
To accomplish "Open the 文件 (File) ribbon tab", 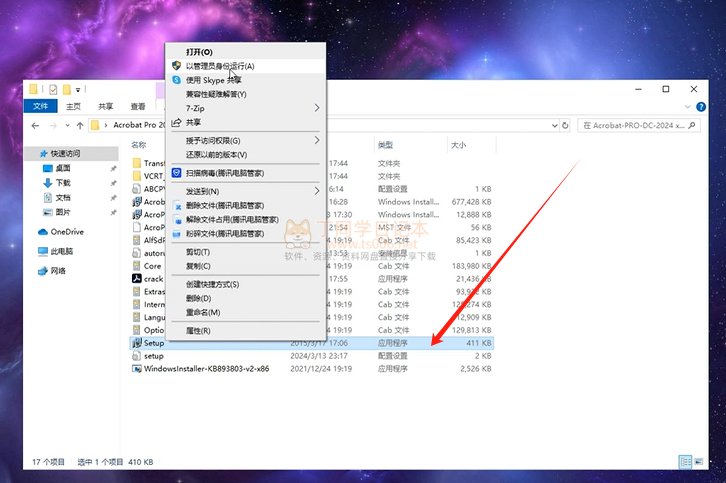I will click(x=40, y=106).
